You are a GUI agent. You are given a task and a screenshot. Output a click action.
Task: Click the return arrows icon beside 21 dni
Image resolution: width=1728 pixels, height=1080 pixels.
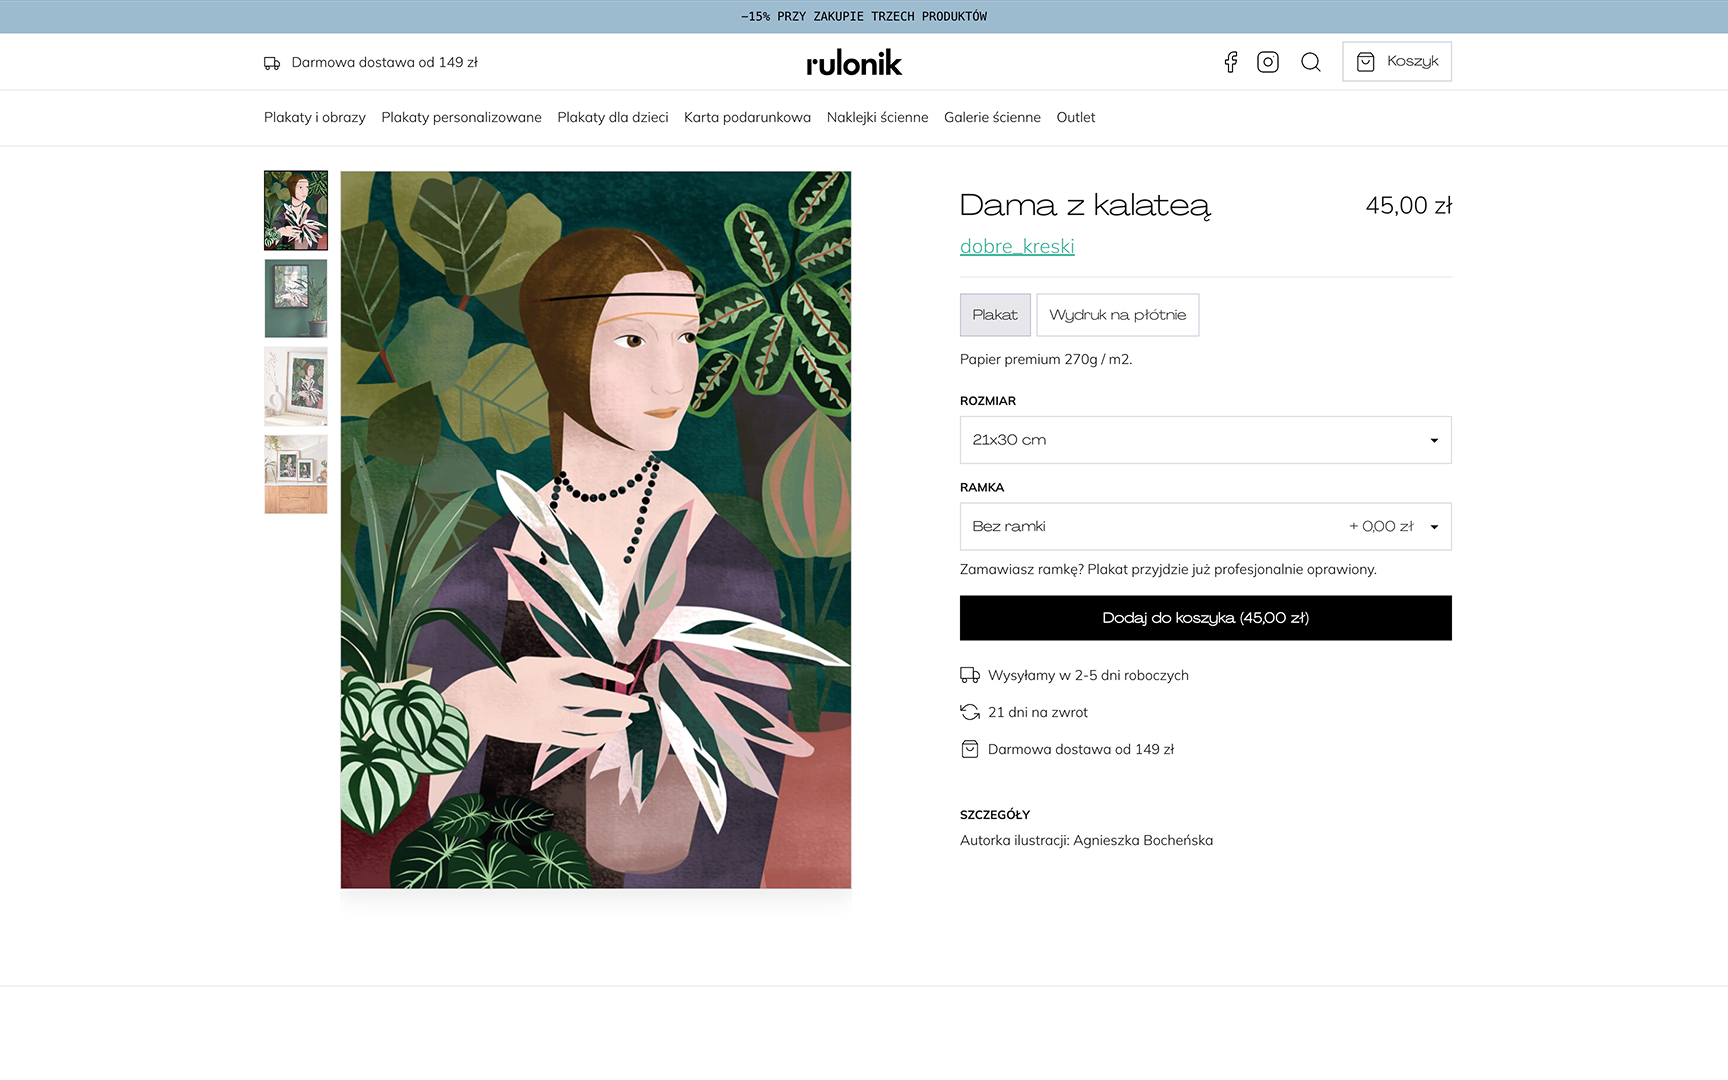[970, 712]
